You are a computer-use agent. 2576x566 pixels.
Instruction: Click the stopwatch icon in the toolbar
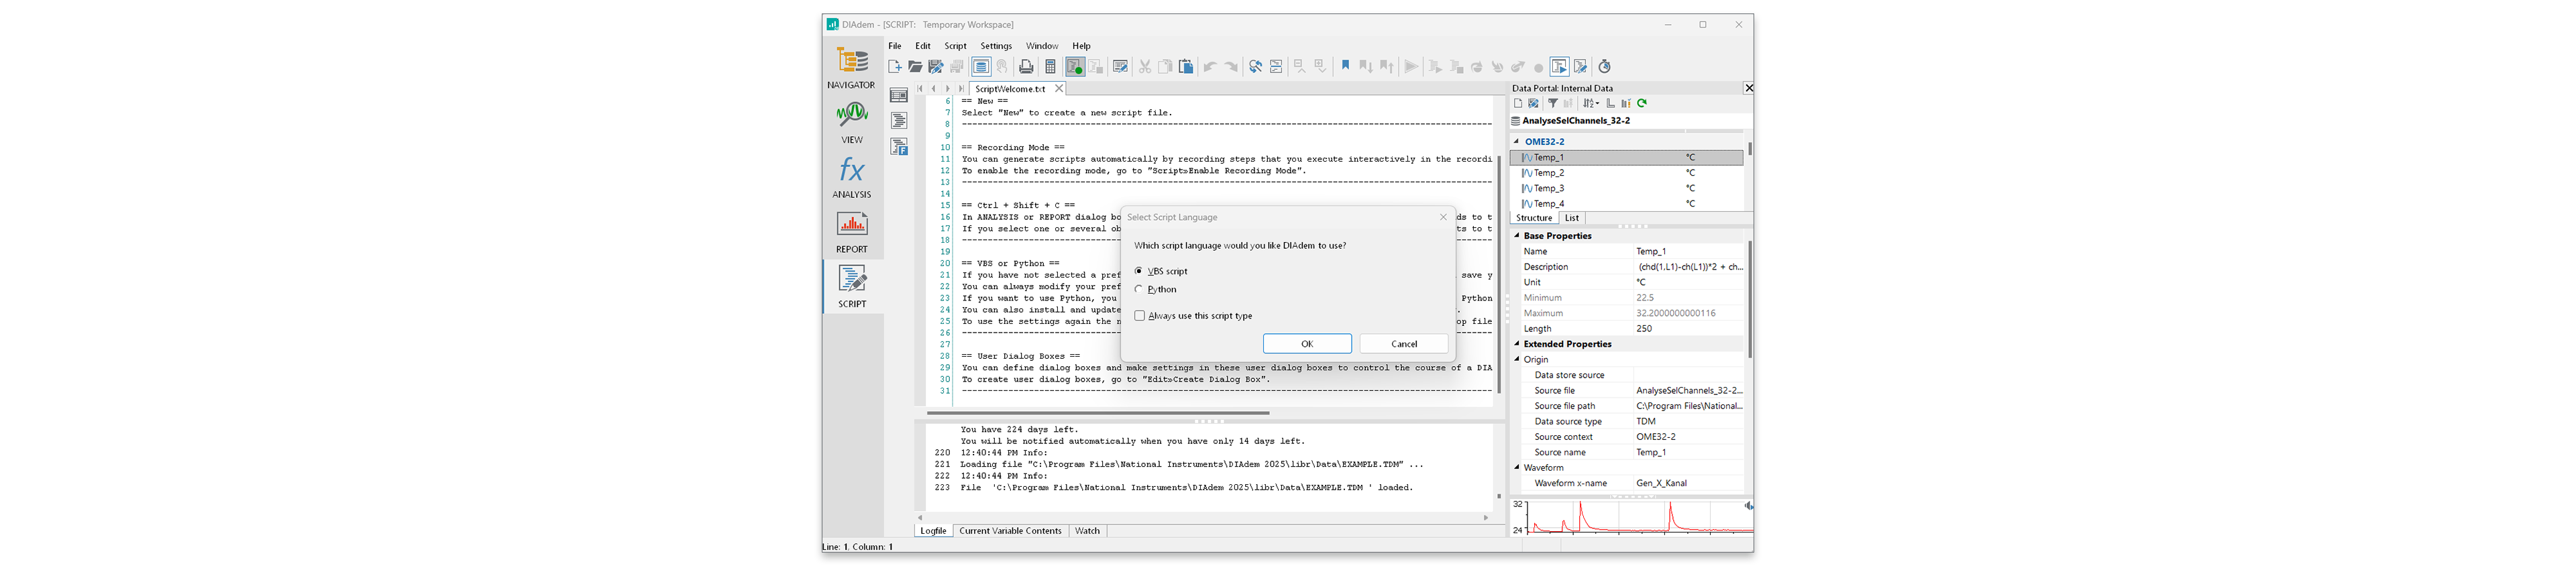tap(1605, 67)
